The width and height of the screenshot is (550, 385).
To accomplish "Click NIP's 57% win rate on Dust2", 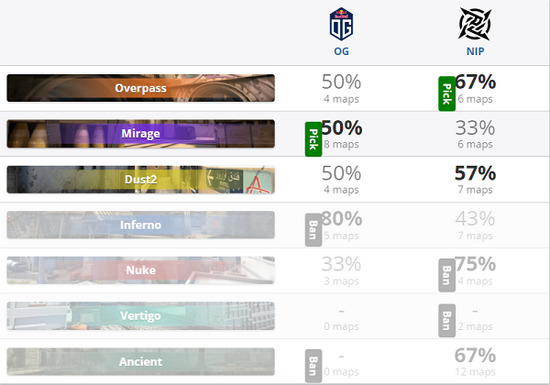I will click(475, 173).
